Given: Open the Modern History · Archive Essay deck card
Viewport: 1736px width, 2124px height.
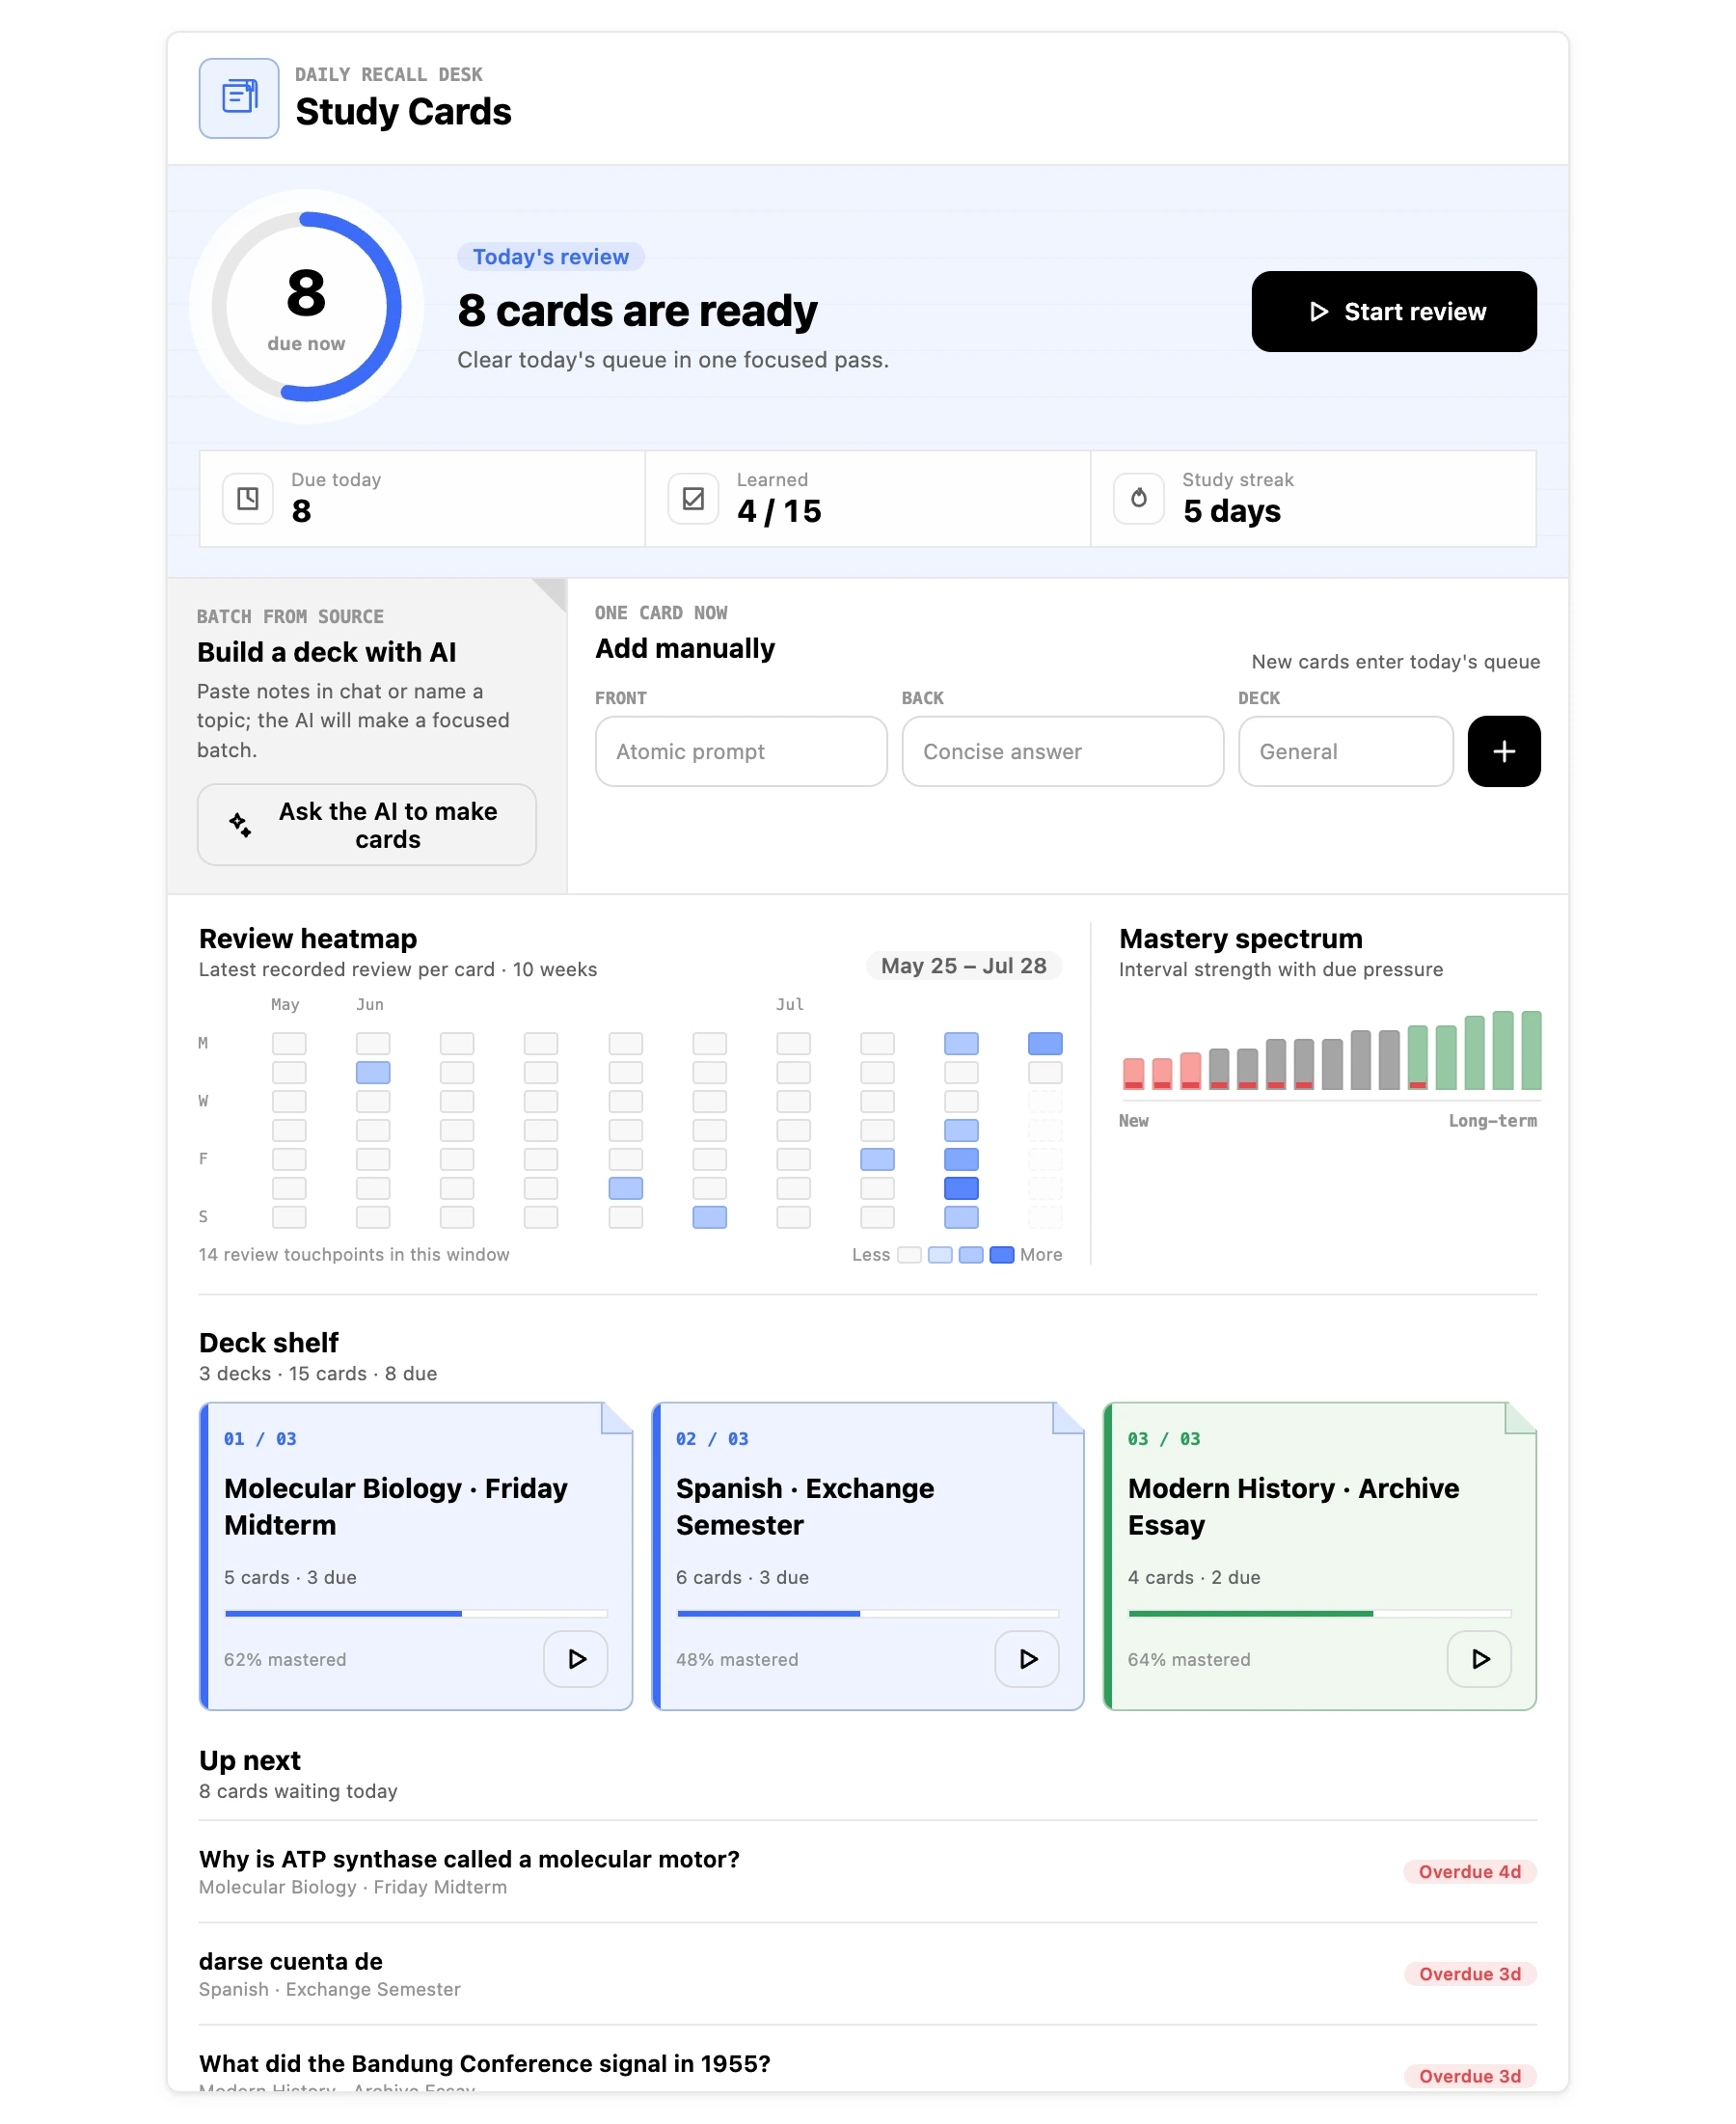Looking at the screenshot, I should point(1319,1555).
